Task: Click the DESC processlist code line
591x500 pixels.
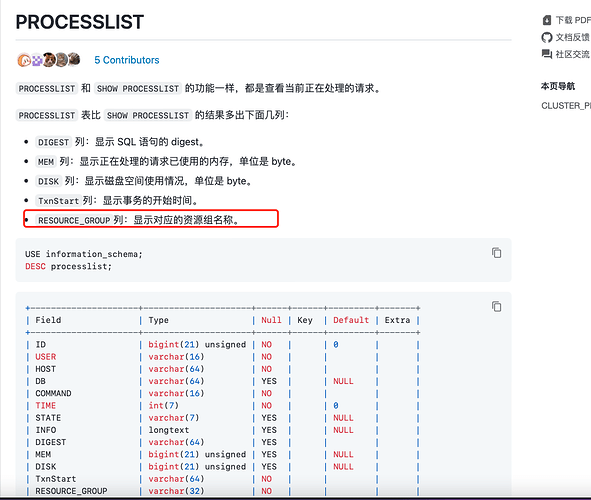Action: coord(68,266)
